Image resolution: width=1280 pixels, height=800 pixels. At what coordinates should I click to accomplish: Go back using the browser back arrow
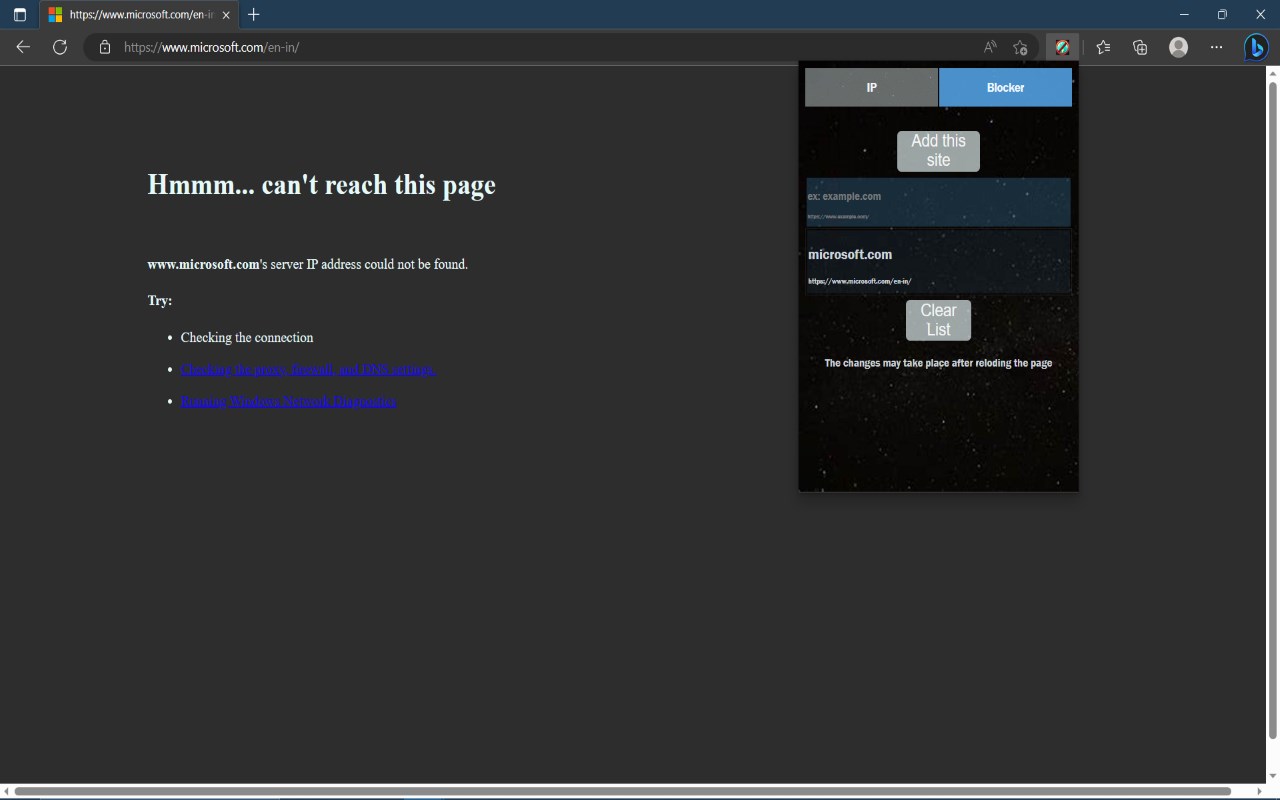(23, 47)
